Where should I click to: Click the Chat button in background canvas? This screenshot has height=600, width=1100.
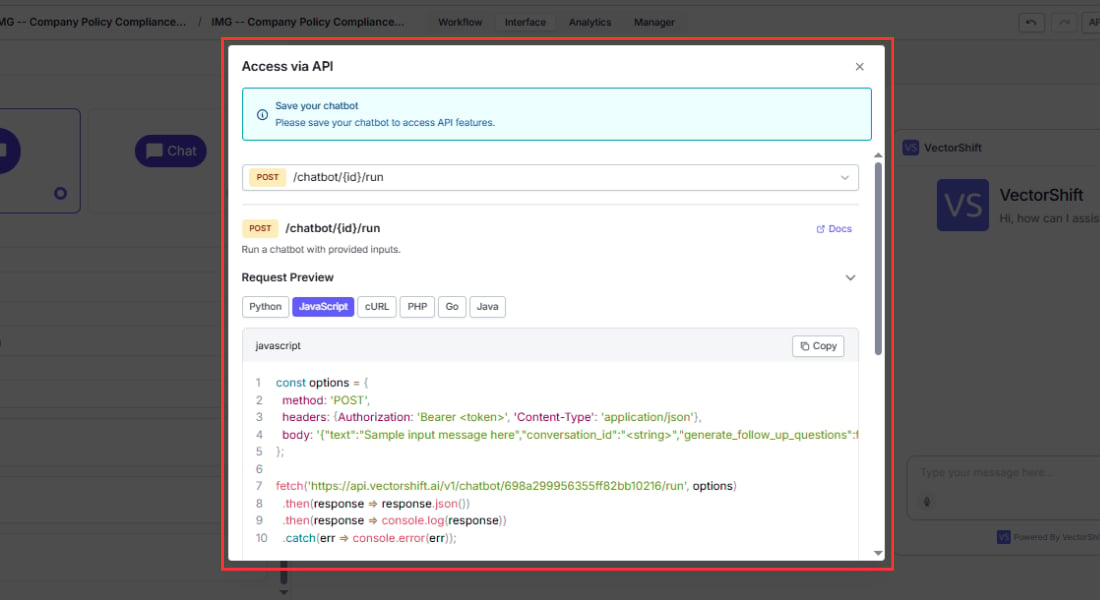click(x=170, y=151)
